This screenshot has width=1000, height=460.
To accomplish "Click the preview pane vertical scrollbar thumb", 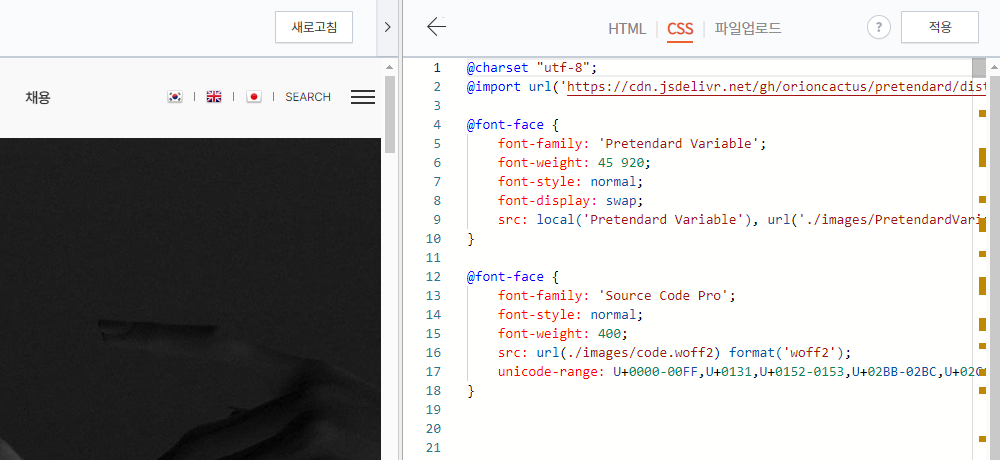I will (390, 114).
